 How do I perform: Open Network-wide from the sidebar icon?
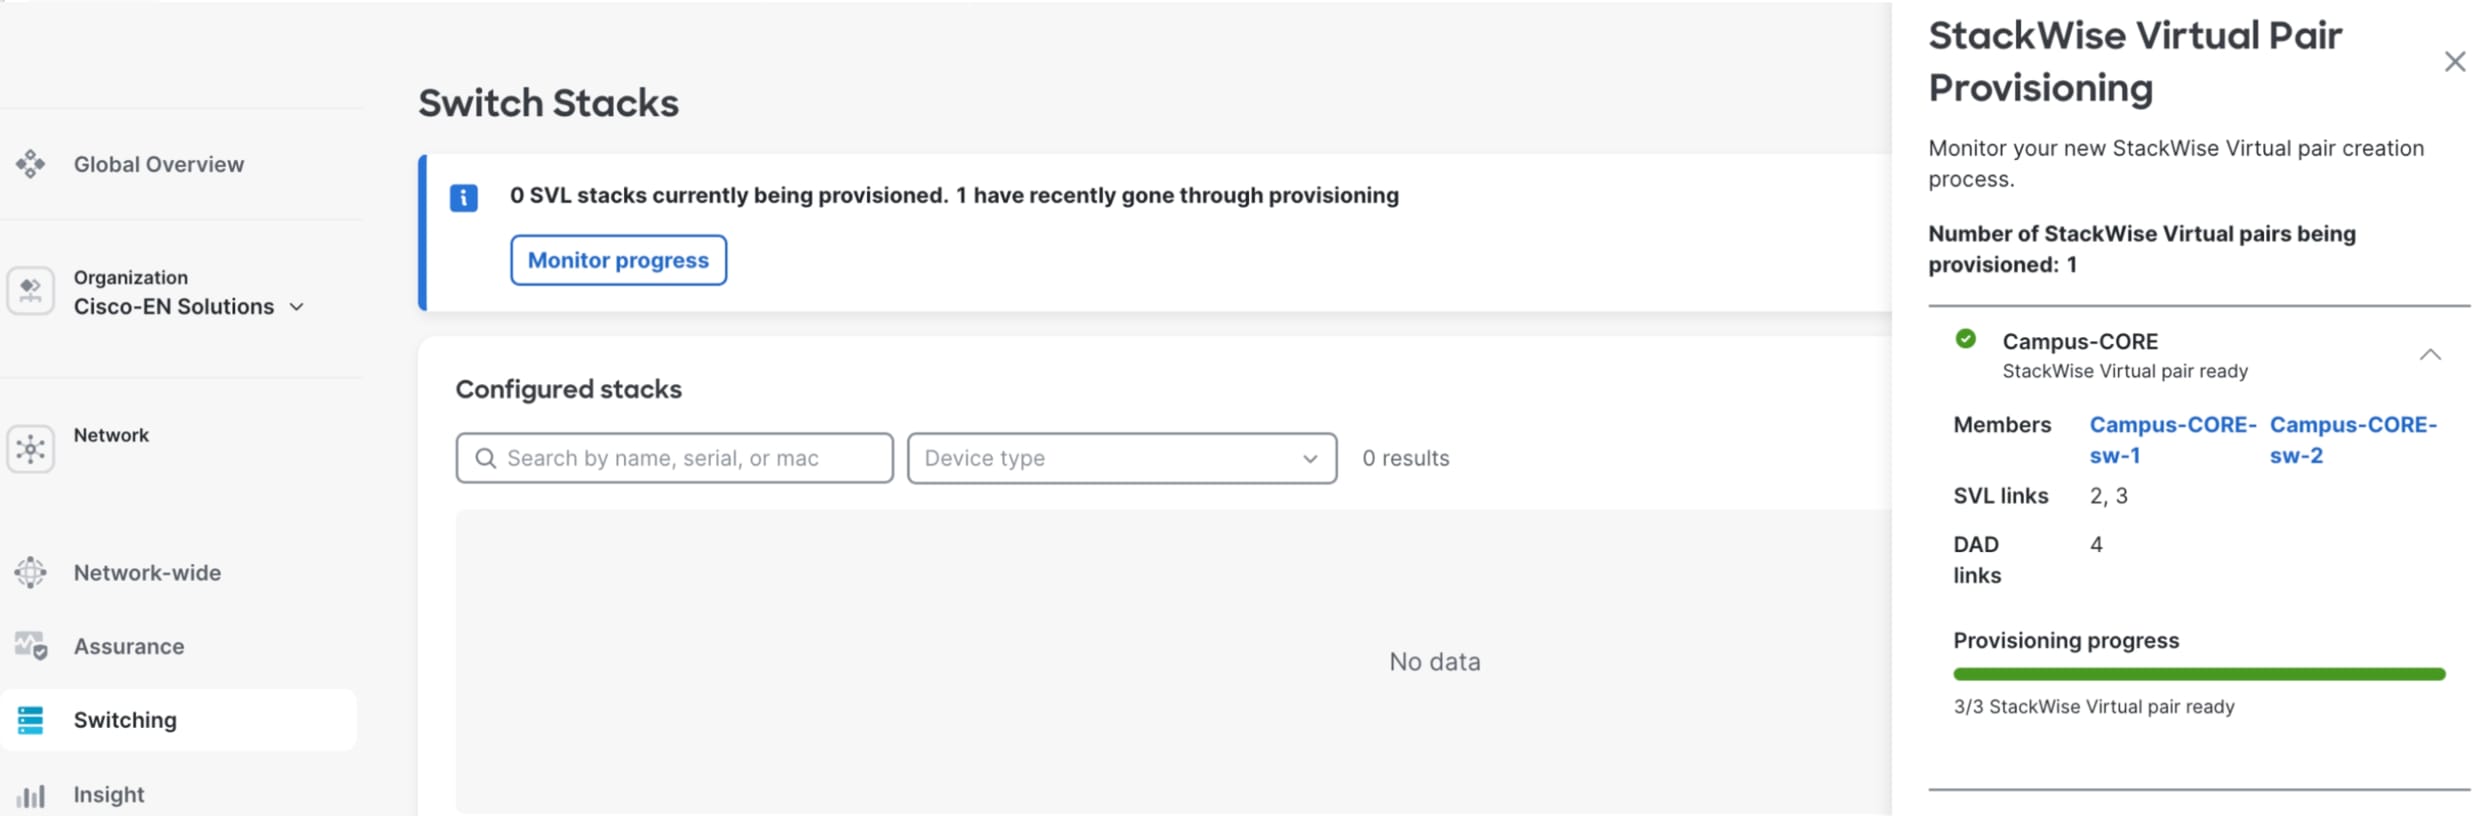pos(29,571)
